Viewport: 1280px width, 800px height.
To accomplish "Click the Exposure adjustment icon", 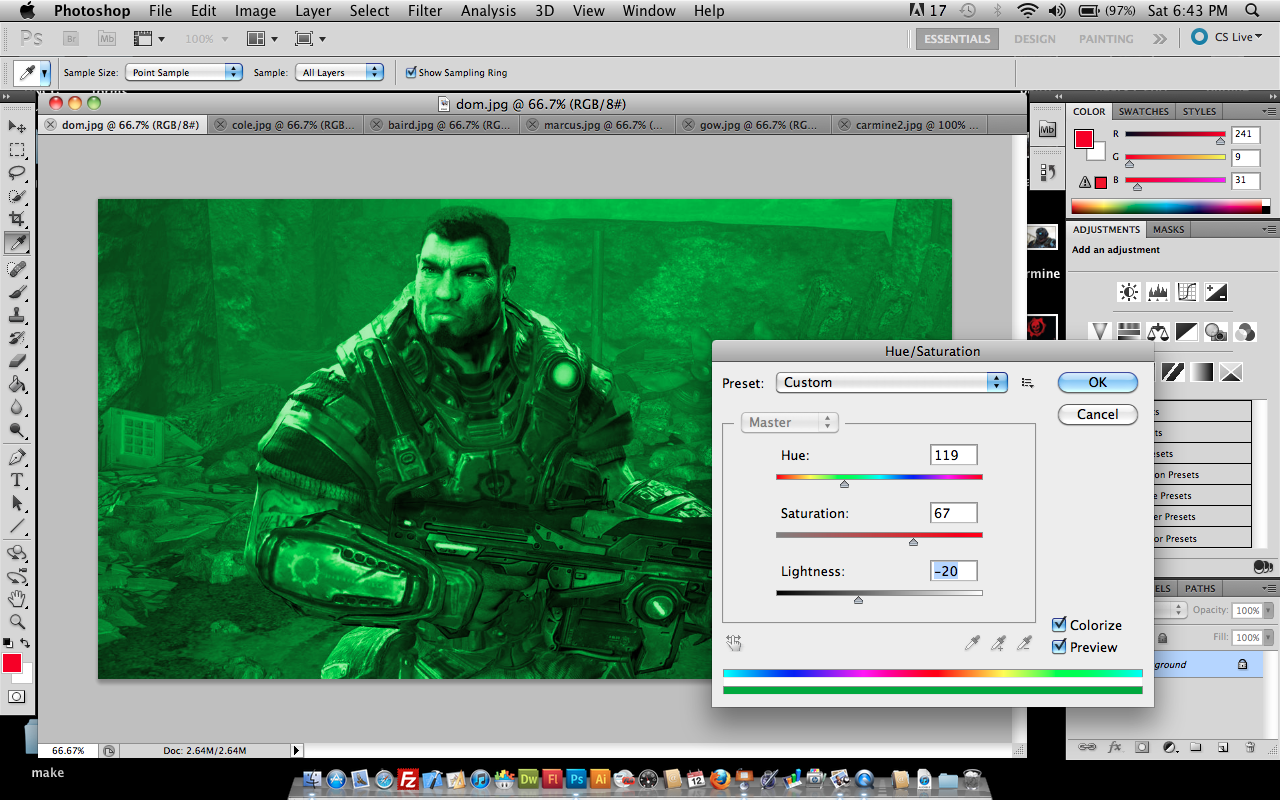I will [1216, 292].
